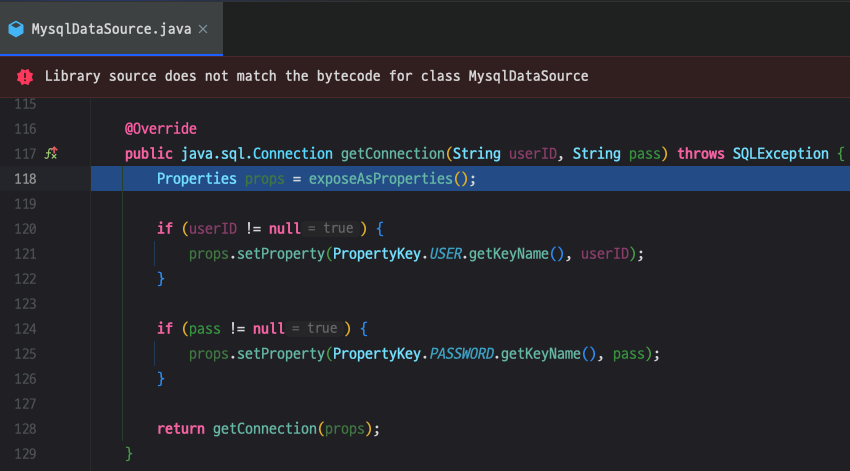This screenshot has height=471, width=850.
Task: Click line number 128 in the gutter
Action: 25,429
